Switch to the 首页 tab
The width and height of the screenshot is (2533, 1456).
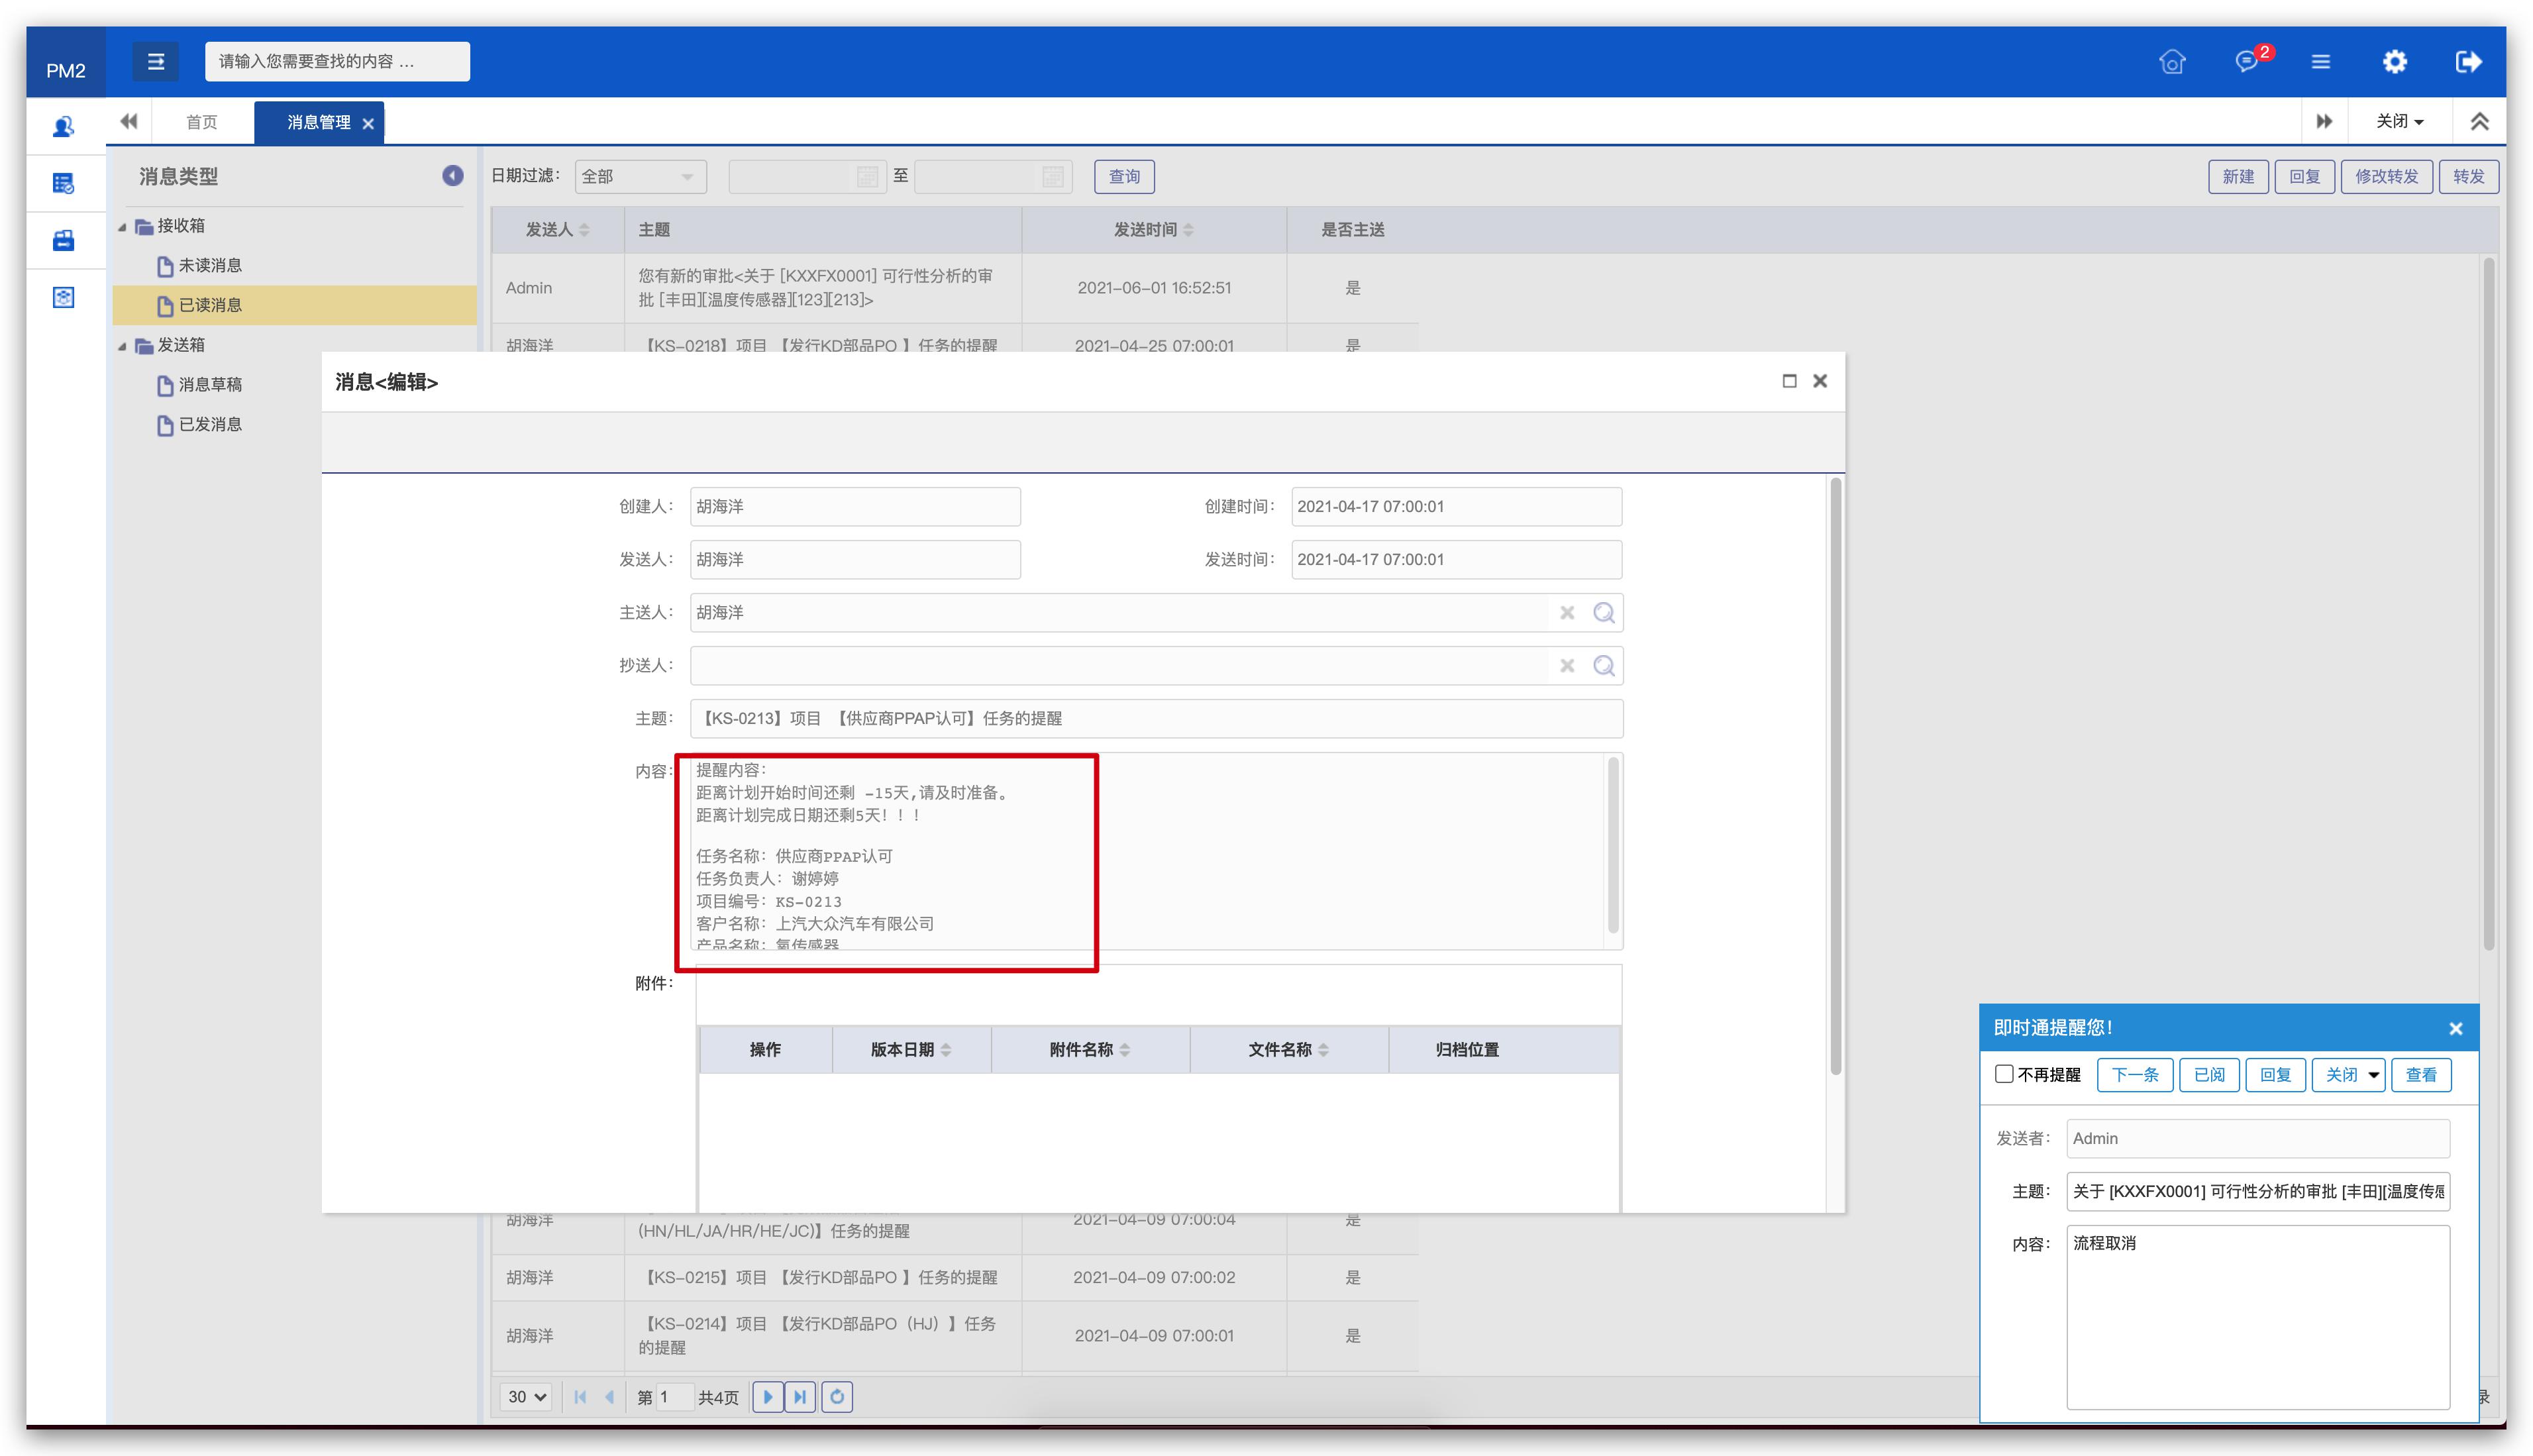point(201,122)
